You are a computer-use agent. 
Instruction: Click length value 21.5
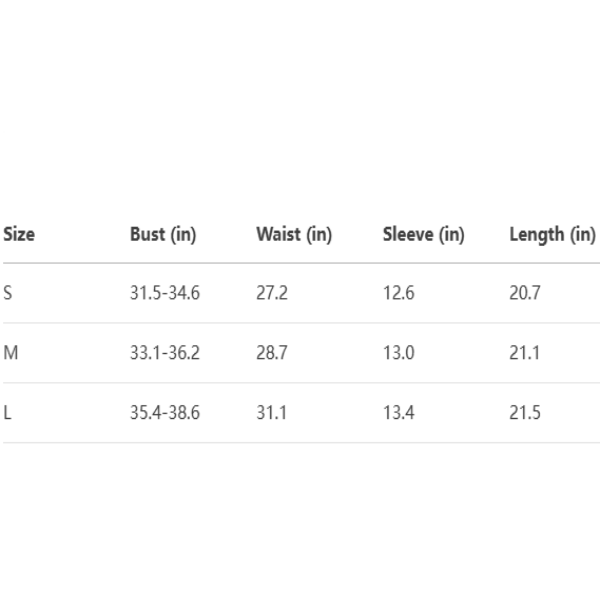point(526,412)
